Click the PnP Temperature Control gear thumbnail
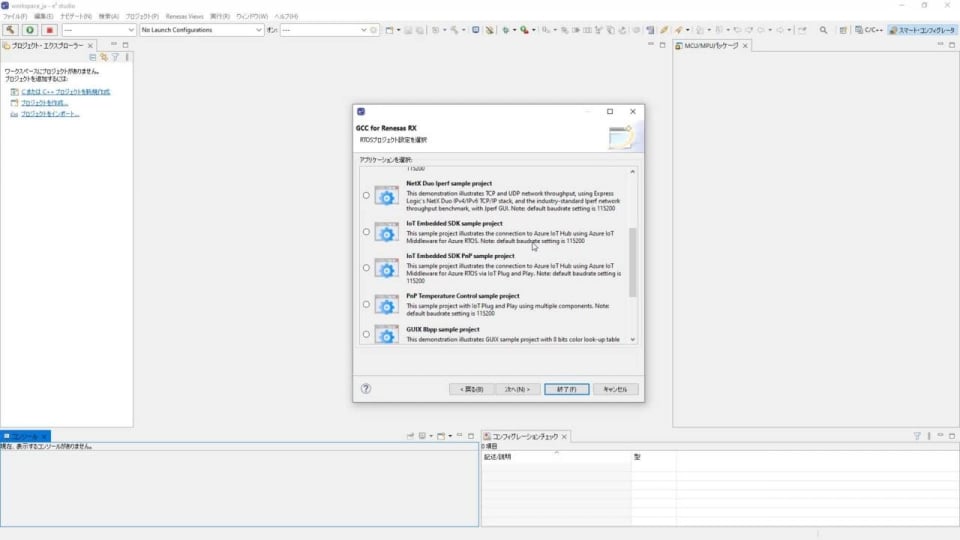The height and width of the screenshot is (540, 960). pyautogui.click(x=386, y=305)
